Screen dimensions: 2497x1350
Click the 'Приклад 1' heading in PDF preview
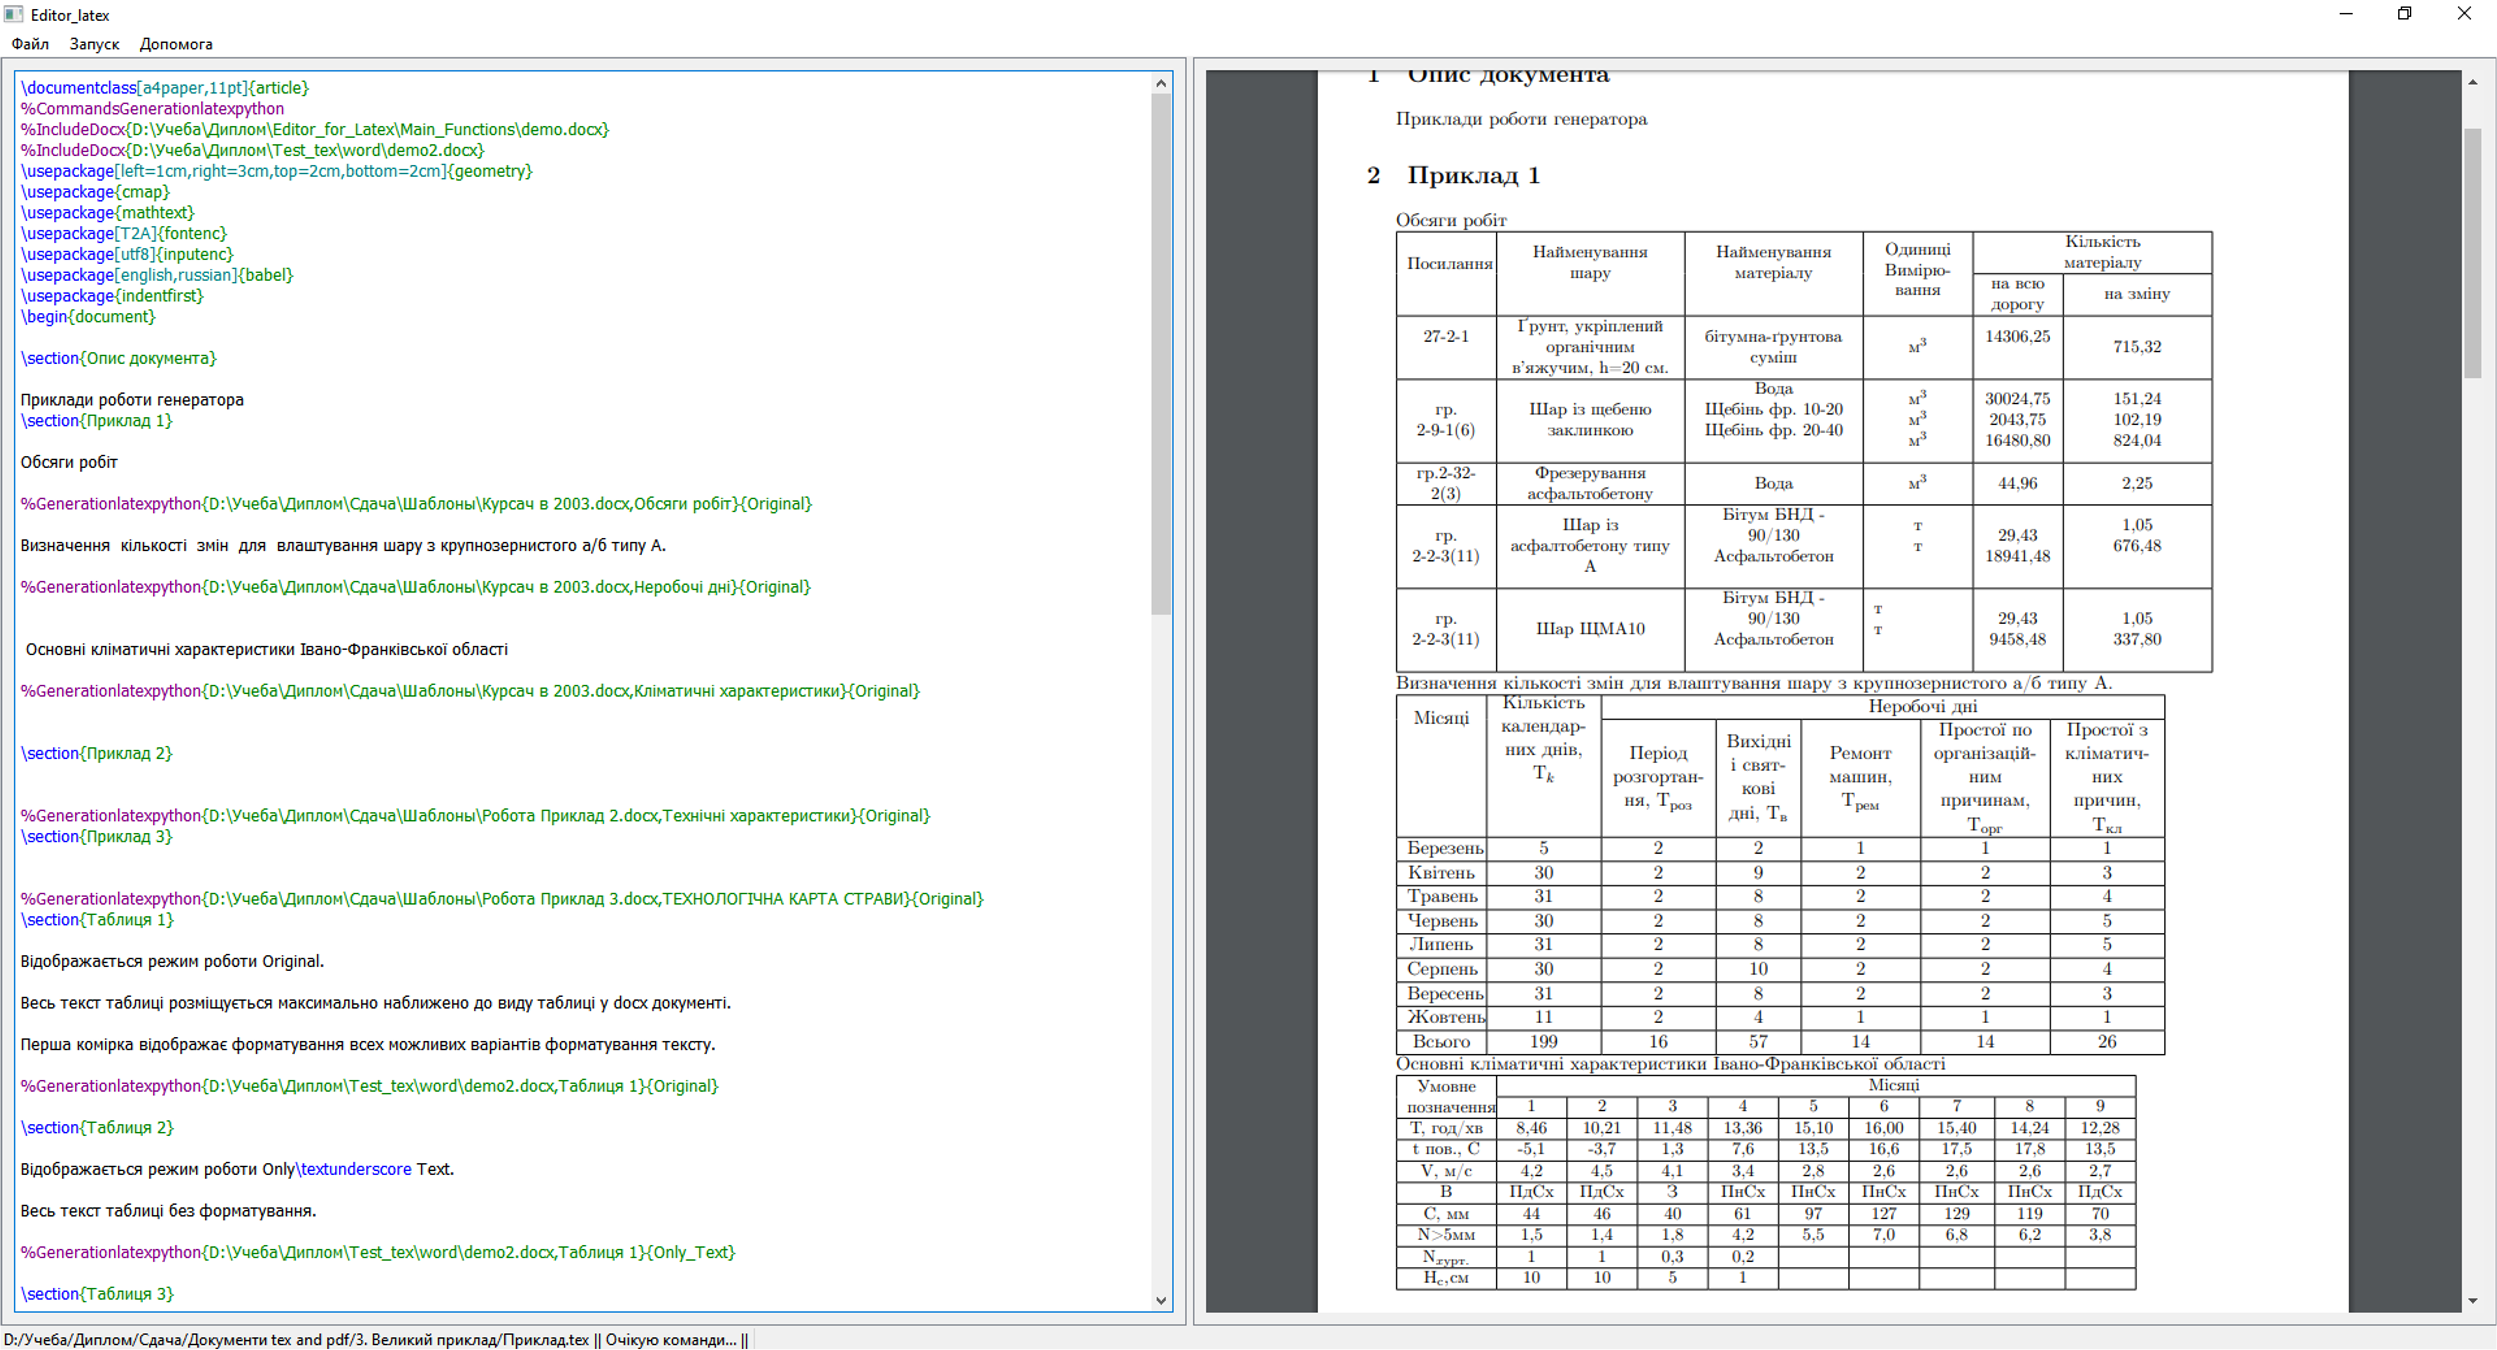coord(1473,176)
